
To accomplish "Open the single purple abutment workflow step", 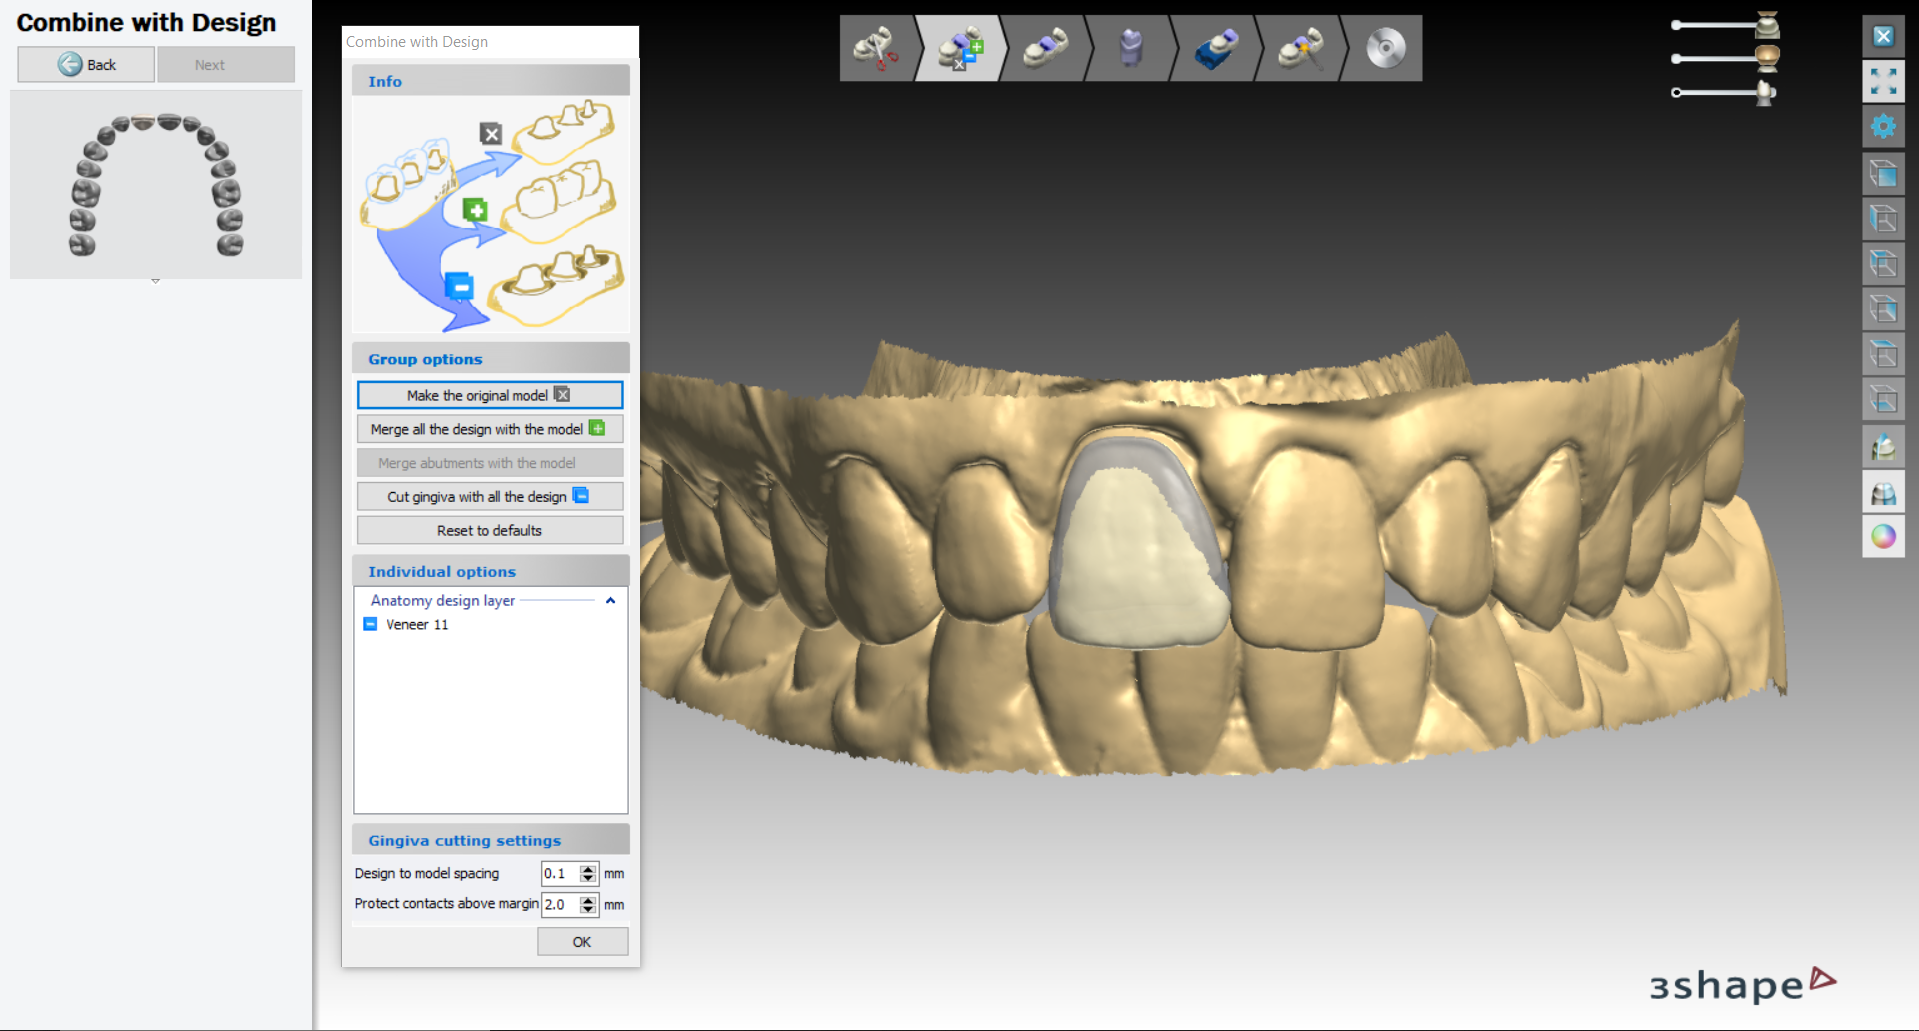I will (1131, 48).
